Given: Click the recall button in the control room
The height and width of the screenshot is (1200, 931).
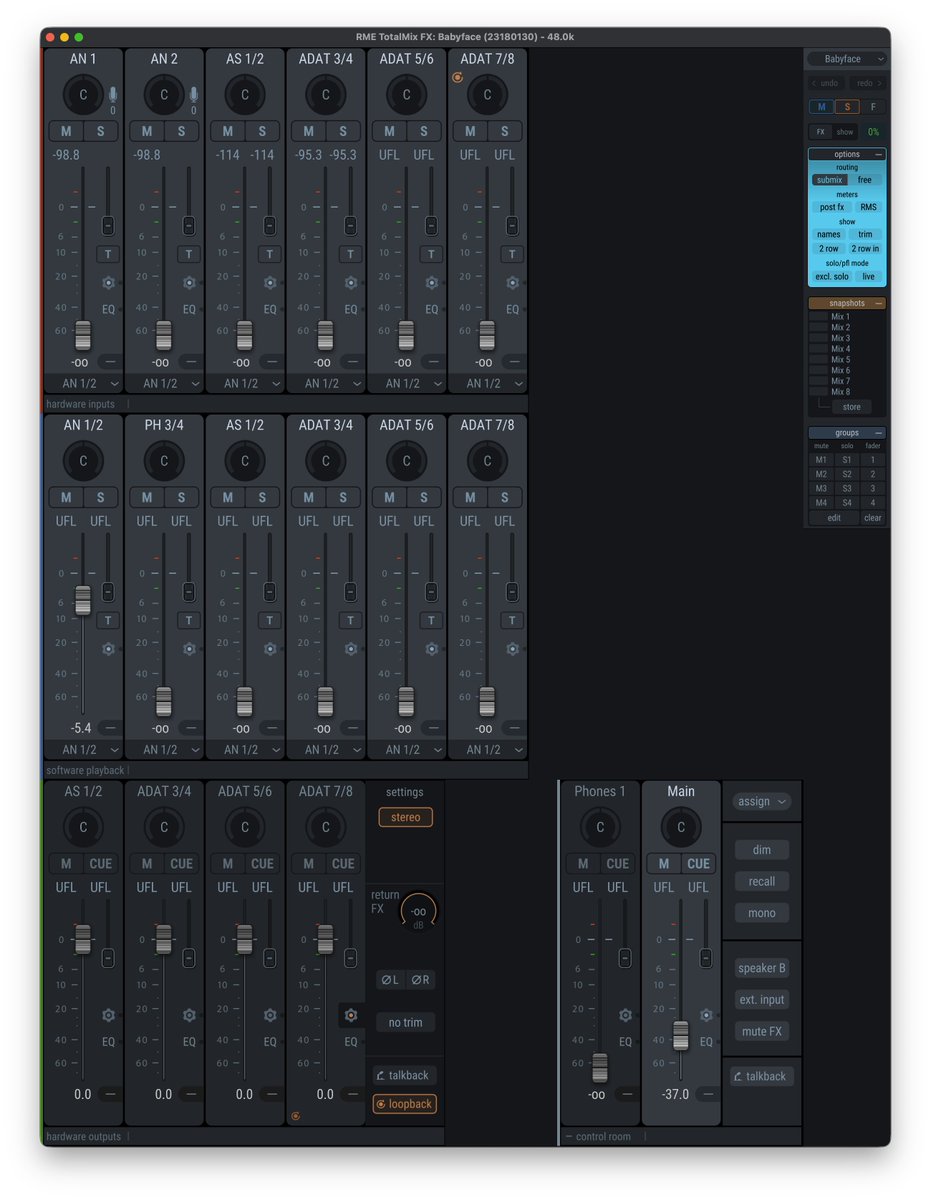Looking at the screenshot, I should click(x=762, y=881).
